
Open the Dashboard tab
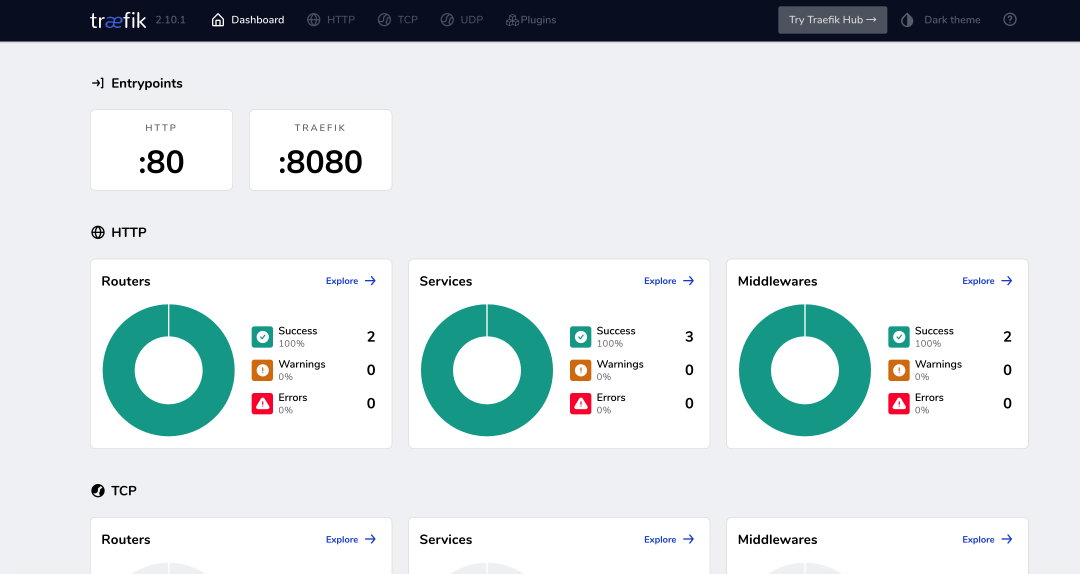tap(247, 20)
